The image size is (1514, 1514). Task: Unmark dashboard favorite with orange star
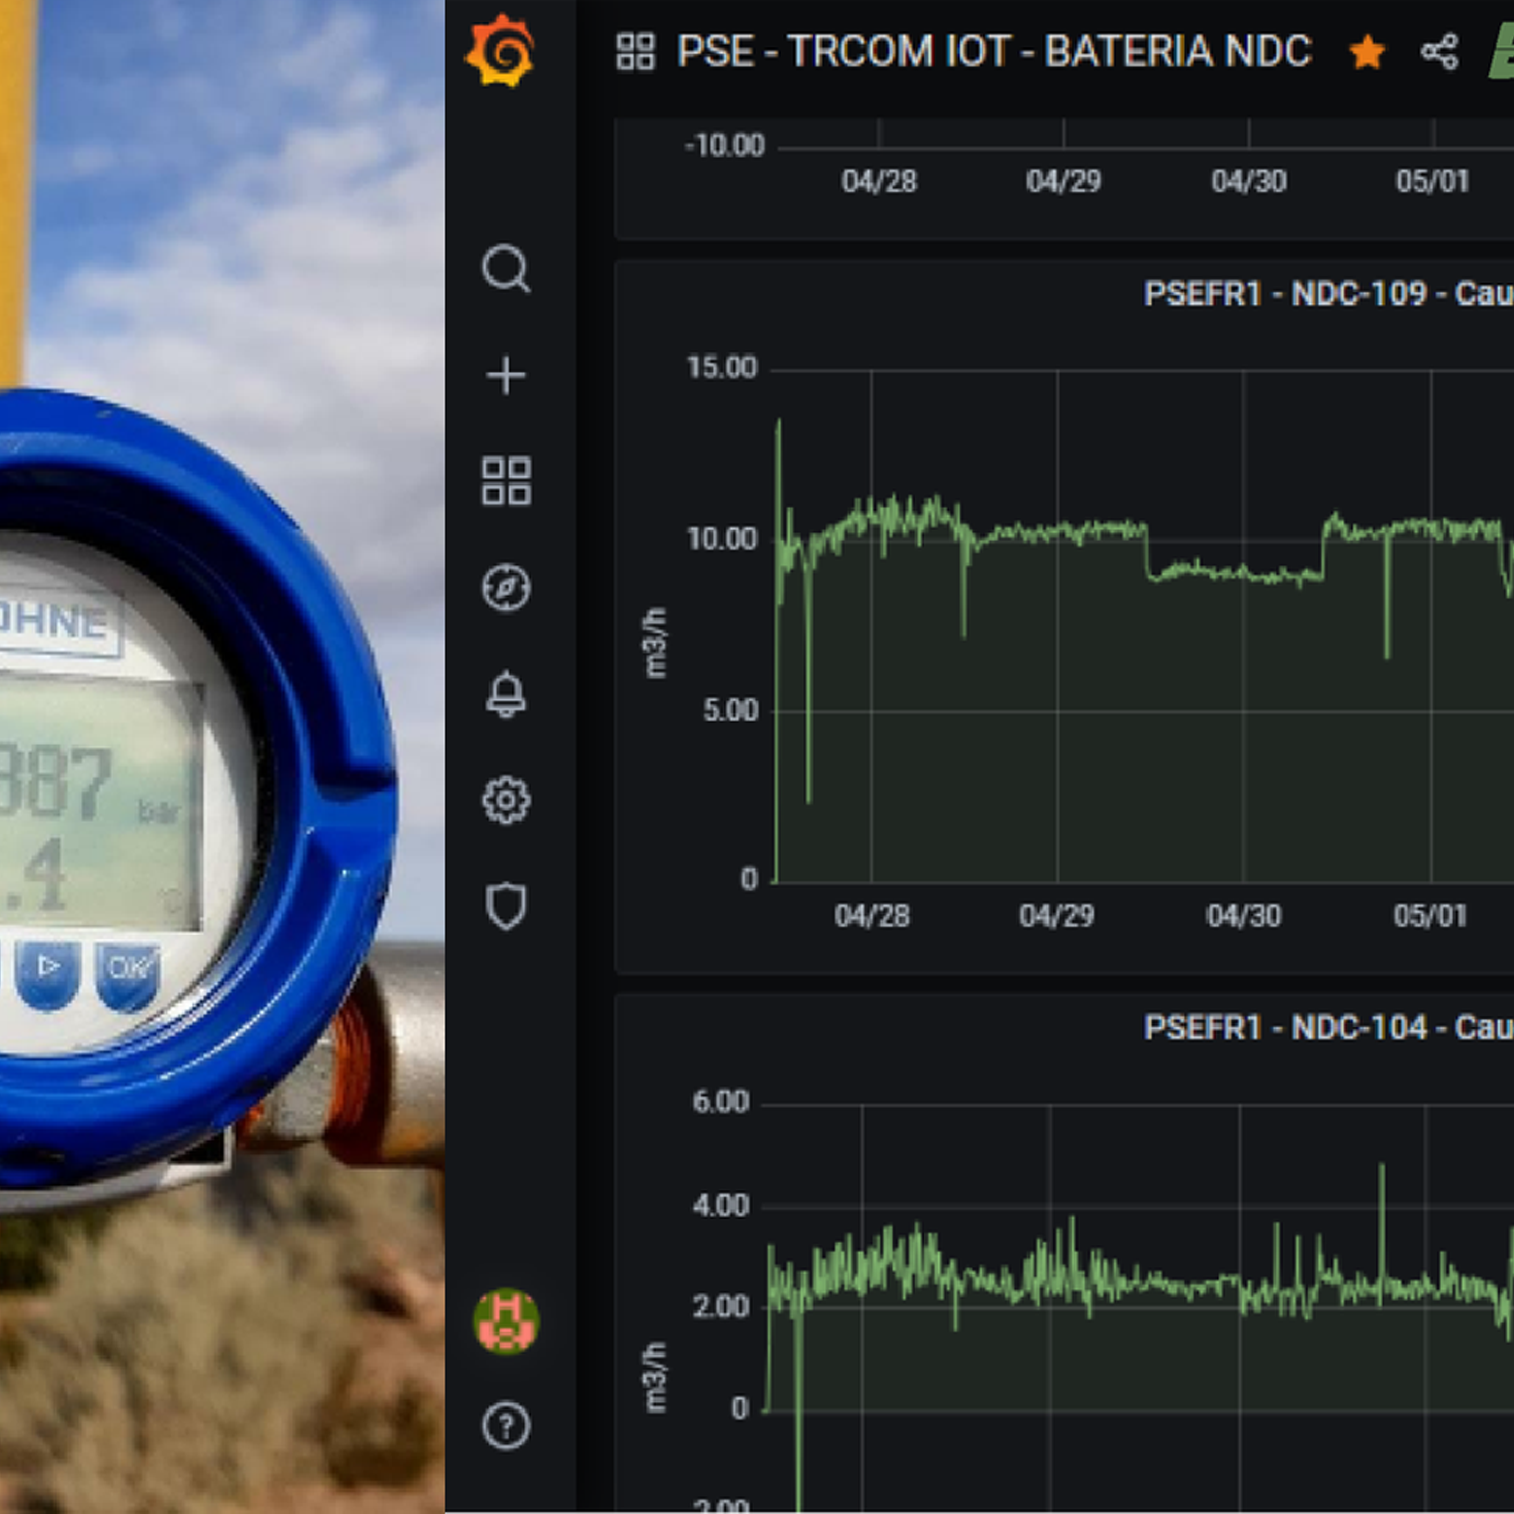click(1367, 52)
